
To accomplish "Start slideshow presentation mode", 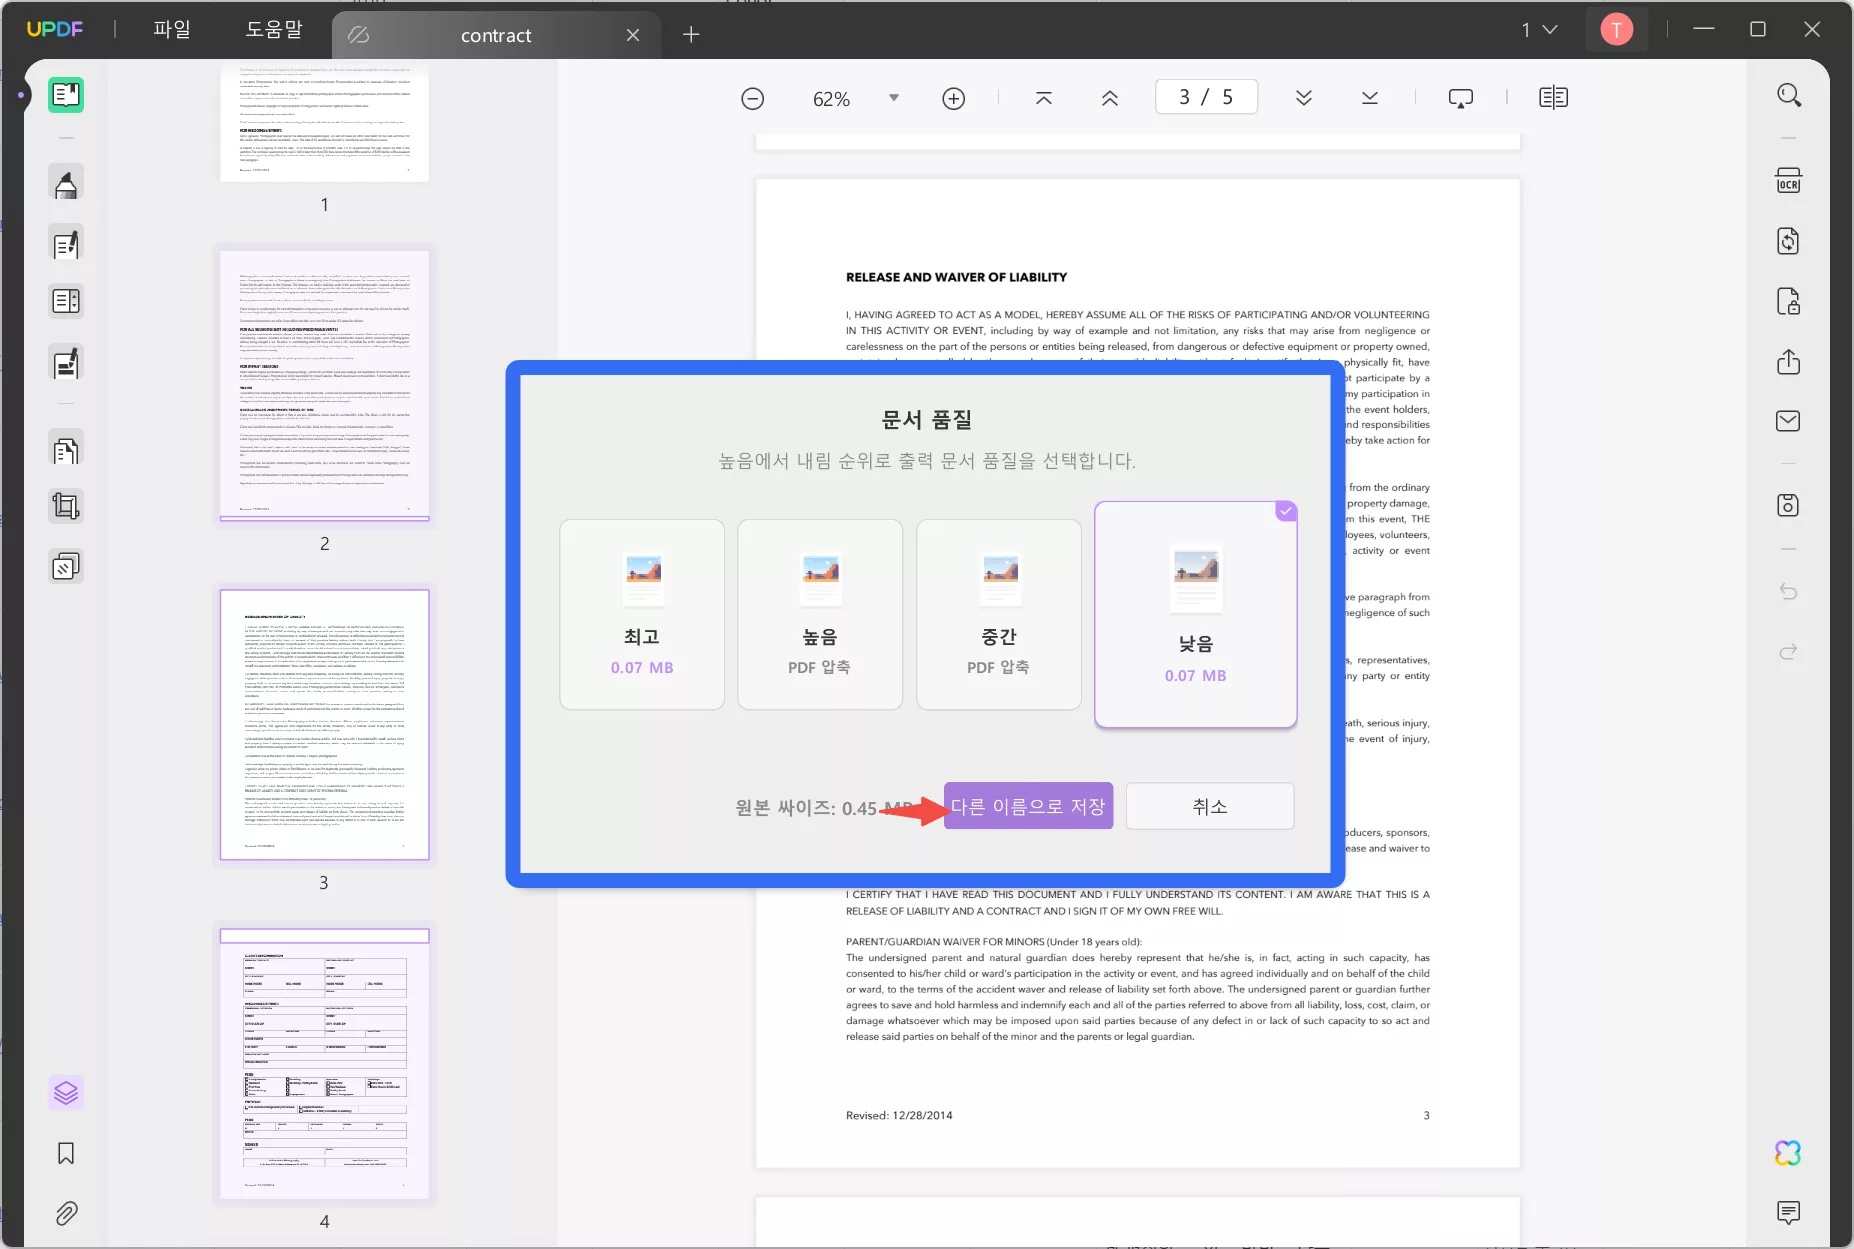I will coord(1461,98).
